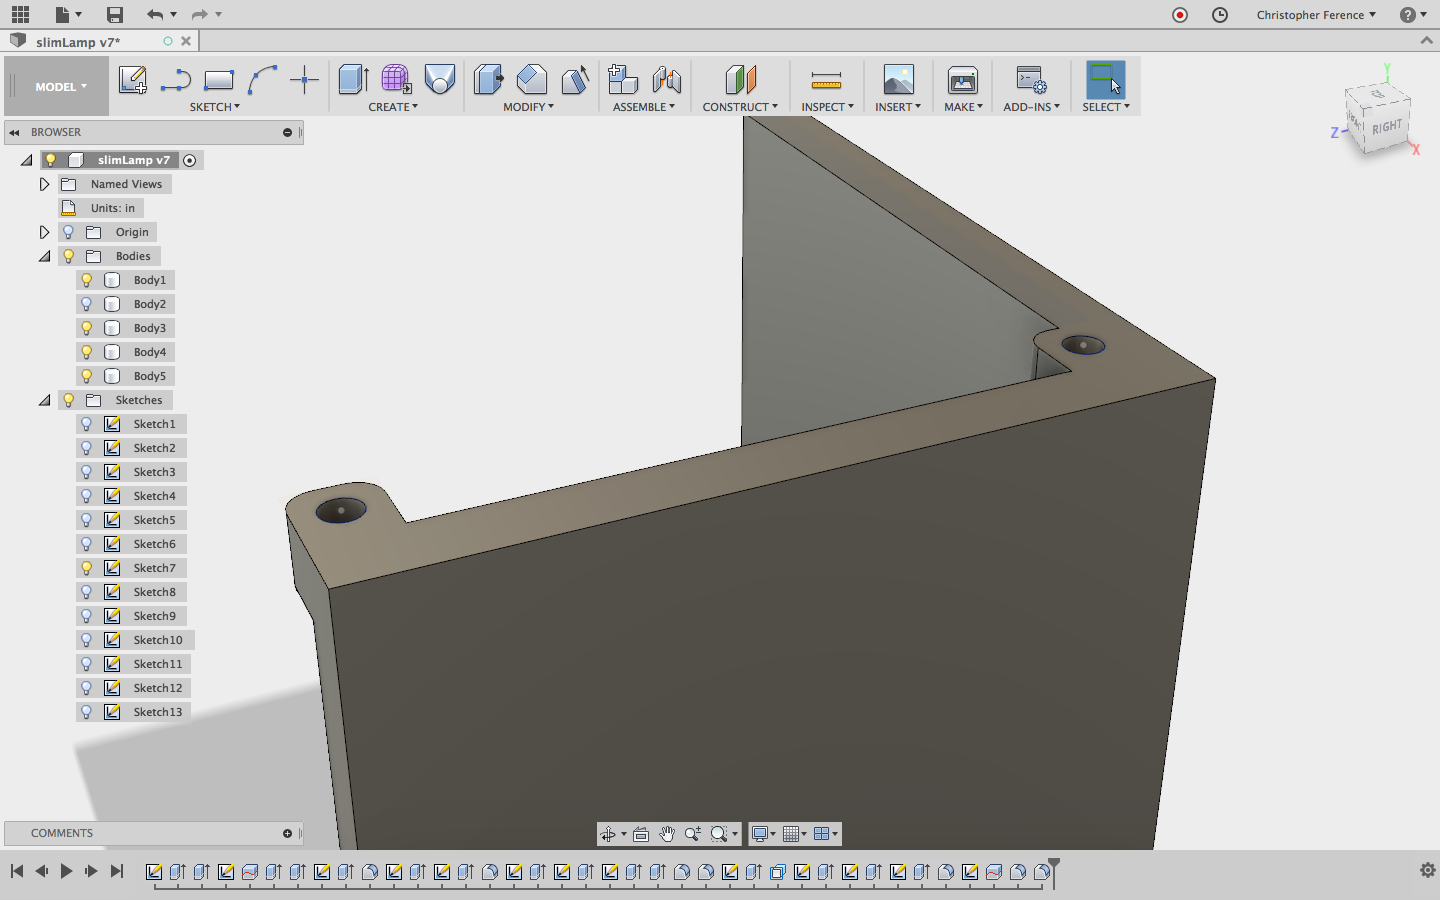Click the Redo arrow
Image resolution: width=1440 pixels, height=900 pixels.
pos(199,14)
